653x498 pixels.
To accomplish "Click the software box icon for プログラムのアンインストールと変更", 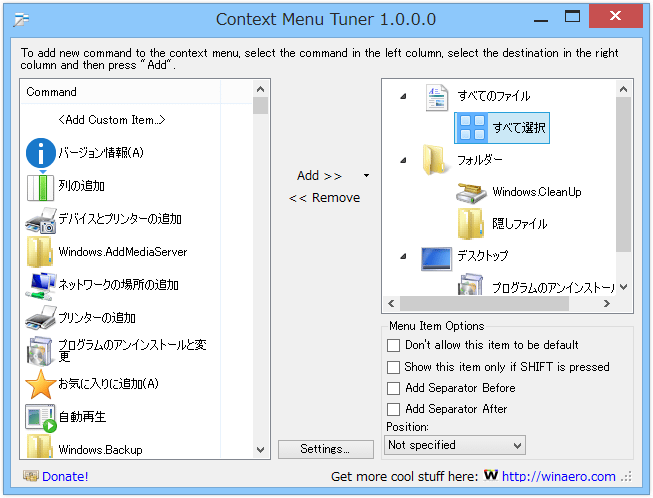I will click(x=40, y=351).
